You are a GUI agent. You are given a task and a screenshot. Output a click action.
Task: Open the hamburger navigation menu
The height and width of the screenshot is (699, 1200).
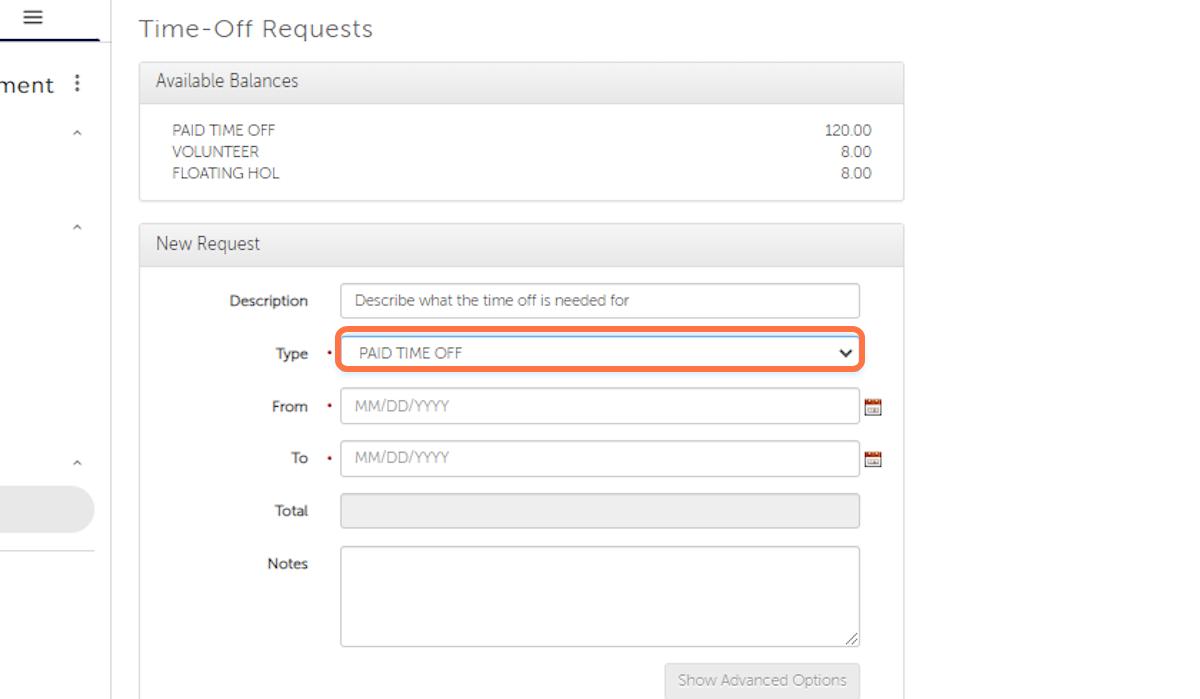point(33,17)
